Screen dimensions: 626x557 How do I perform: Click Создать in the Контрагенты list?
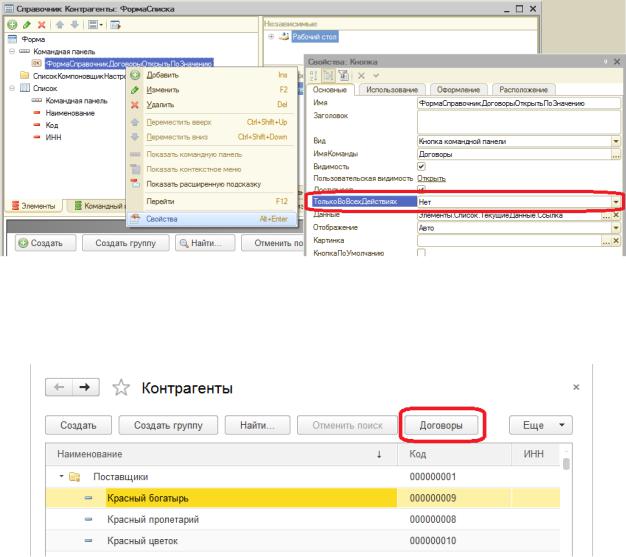click(78, 425)
